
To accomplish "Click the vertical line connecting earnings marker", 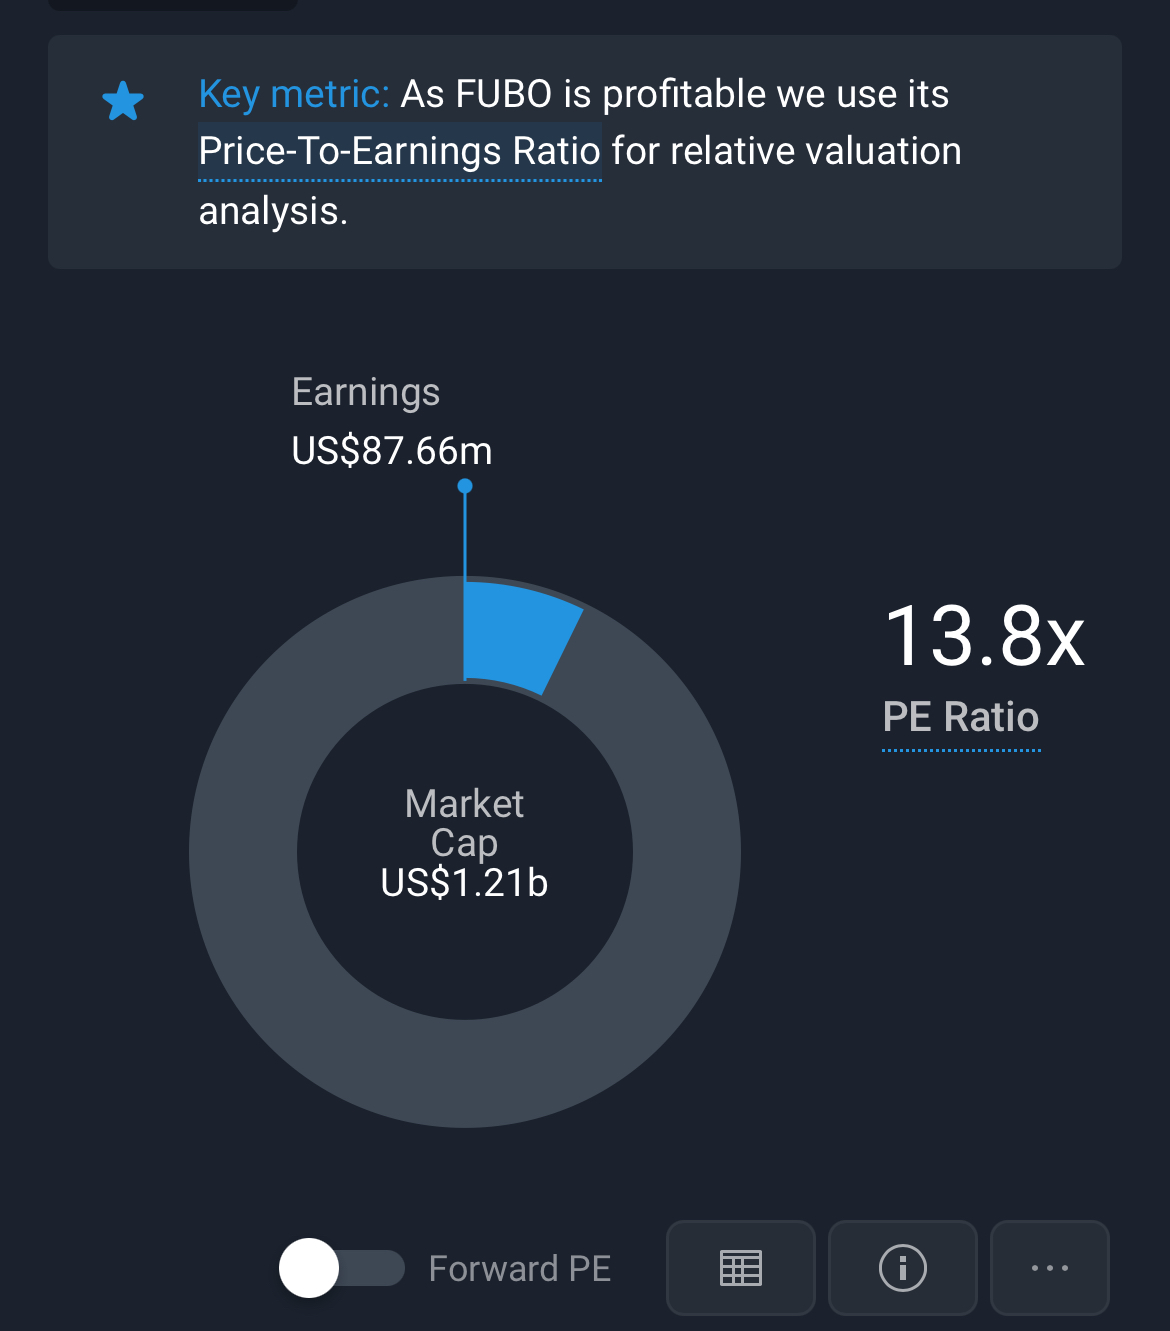I will click(x=465, y=535).
